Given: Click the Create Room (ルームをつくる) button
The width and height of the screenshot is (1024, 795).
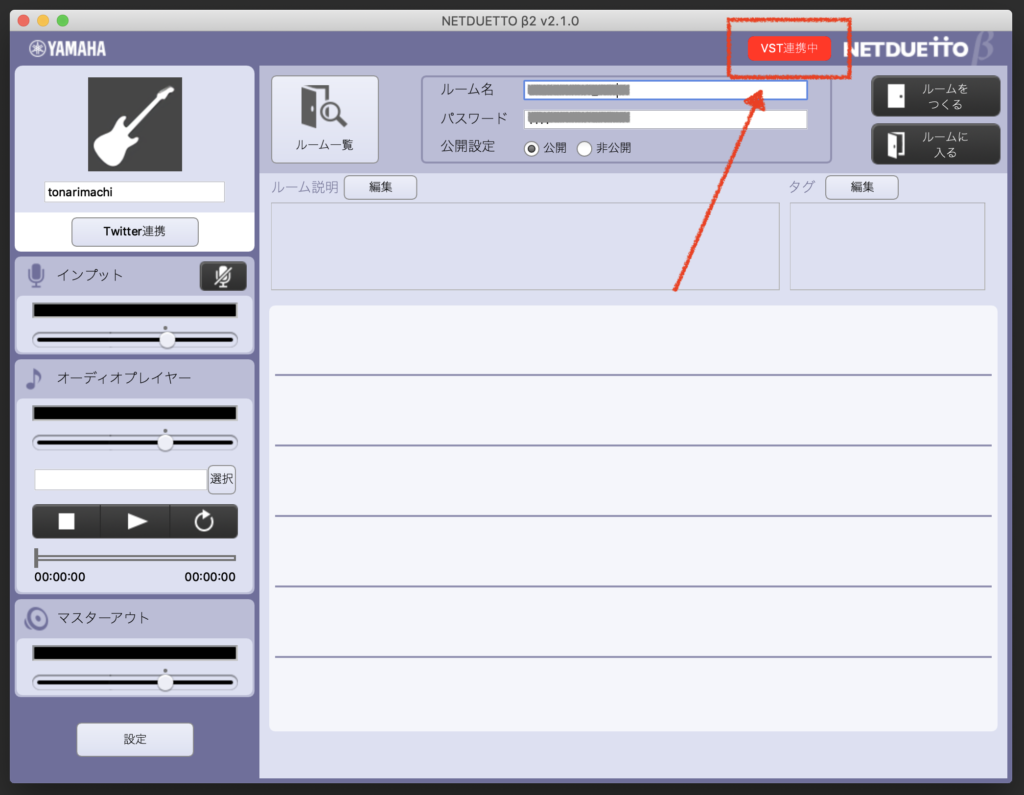Looking at the screenshot, I should [x=935, y=96].
